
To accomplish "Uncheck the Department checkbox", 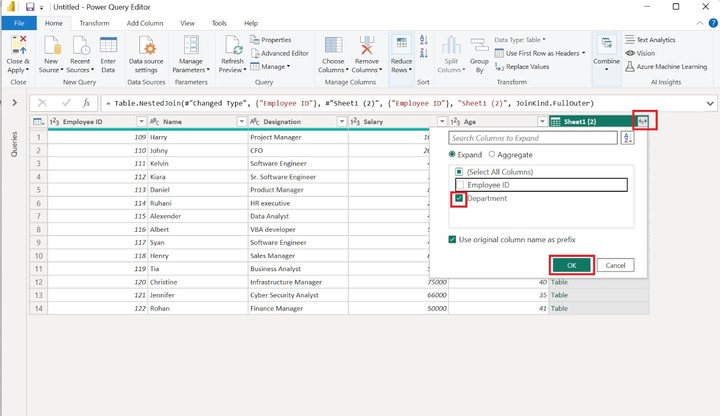I will pyautogui.click(x=459, y=199).
